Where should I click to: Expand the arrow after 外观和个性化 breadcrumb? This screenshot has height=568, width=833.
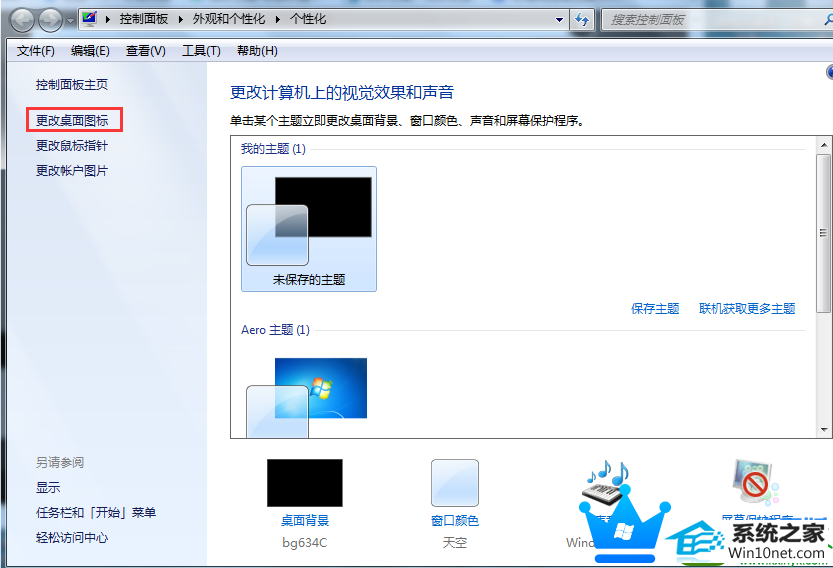point(277,20)
